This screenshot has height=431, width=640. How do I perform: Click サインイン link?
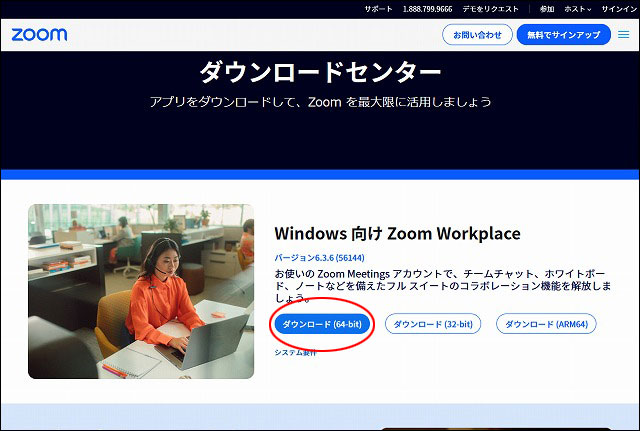coord(619,9)
